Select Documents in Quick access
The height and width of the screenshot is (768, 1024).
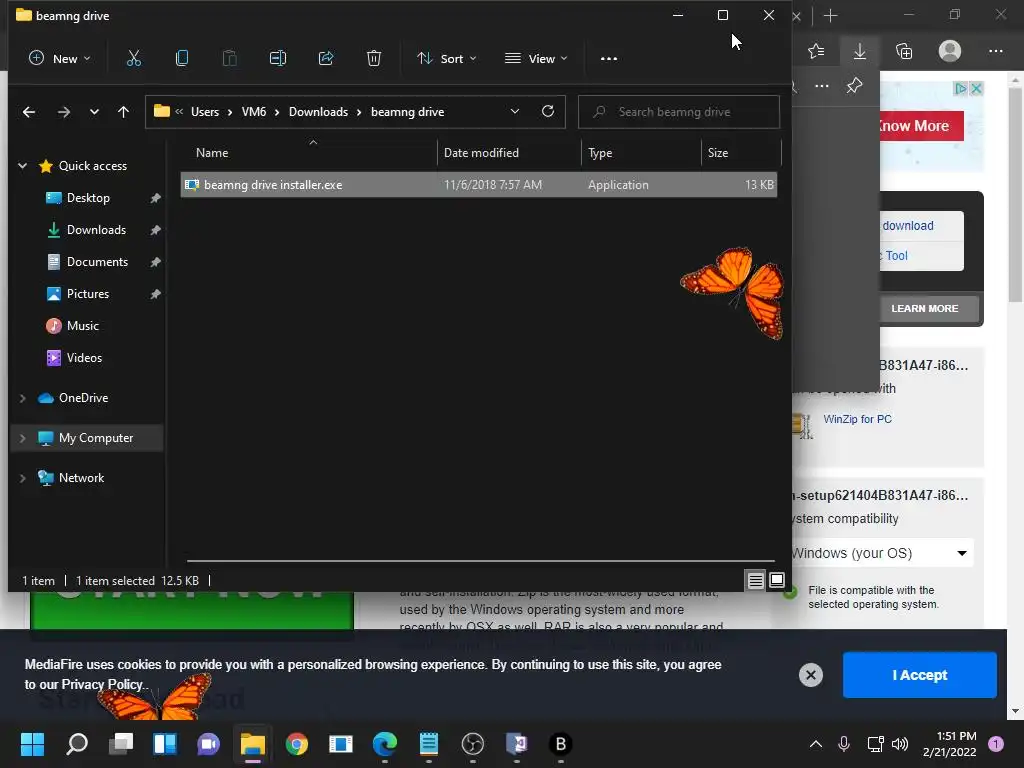pos(97,262)
